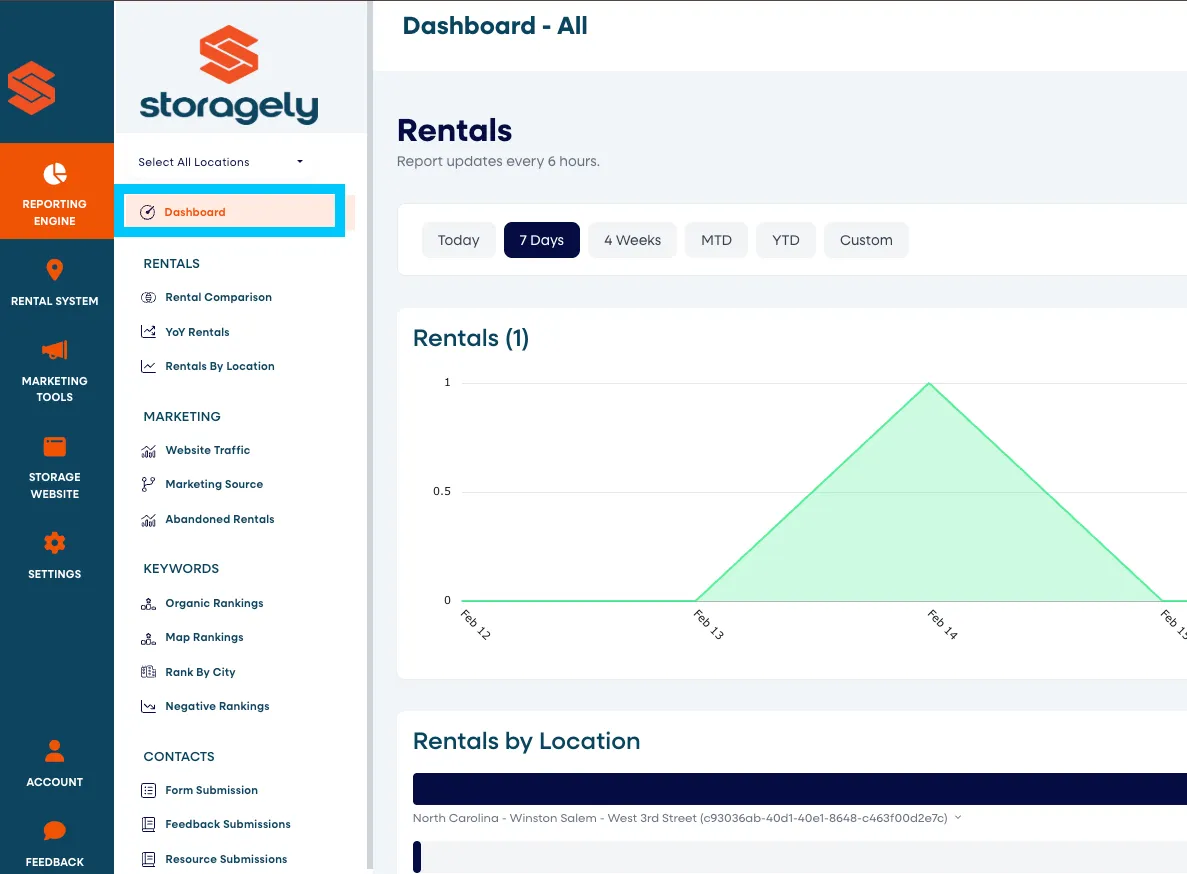Expand the Winston Salem location chevron

958,817
